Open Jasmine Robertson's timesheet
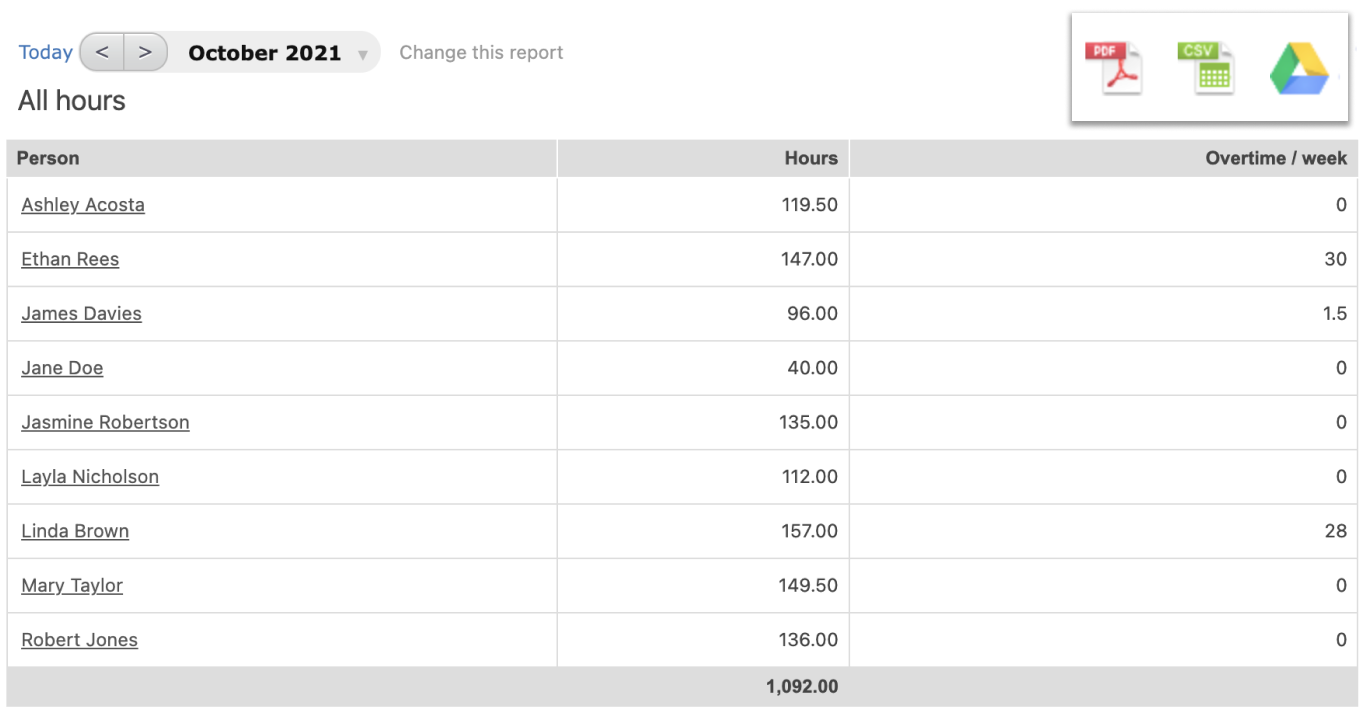This screenshot has height=713, width=1364. pyautogui.click(x=105, y=422)
